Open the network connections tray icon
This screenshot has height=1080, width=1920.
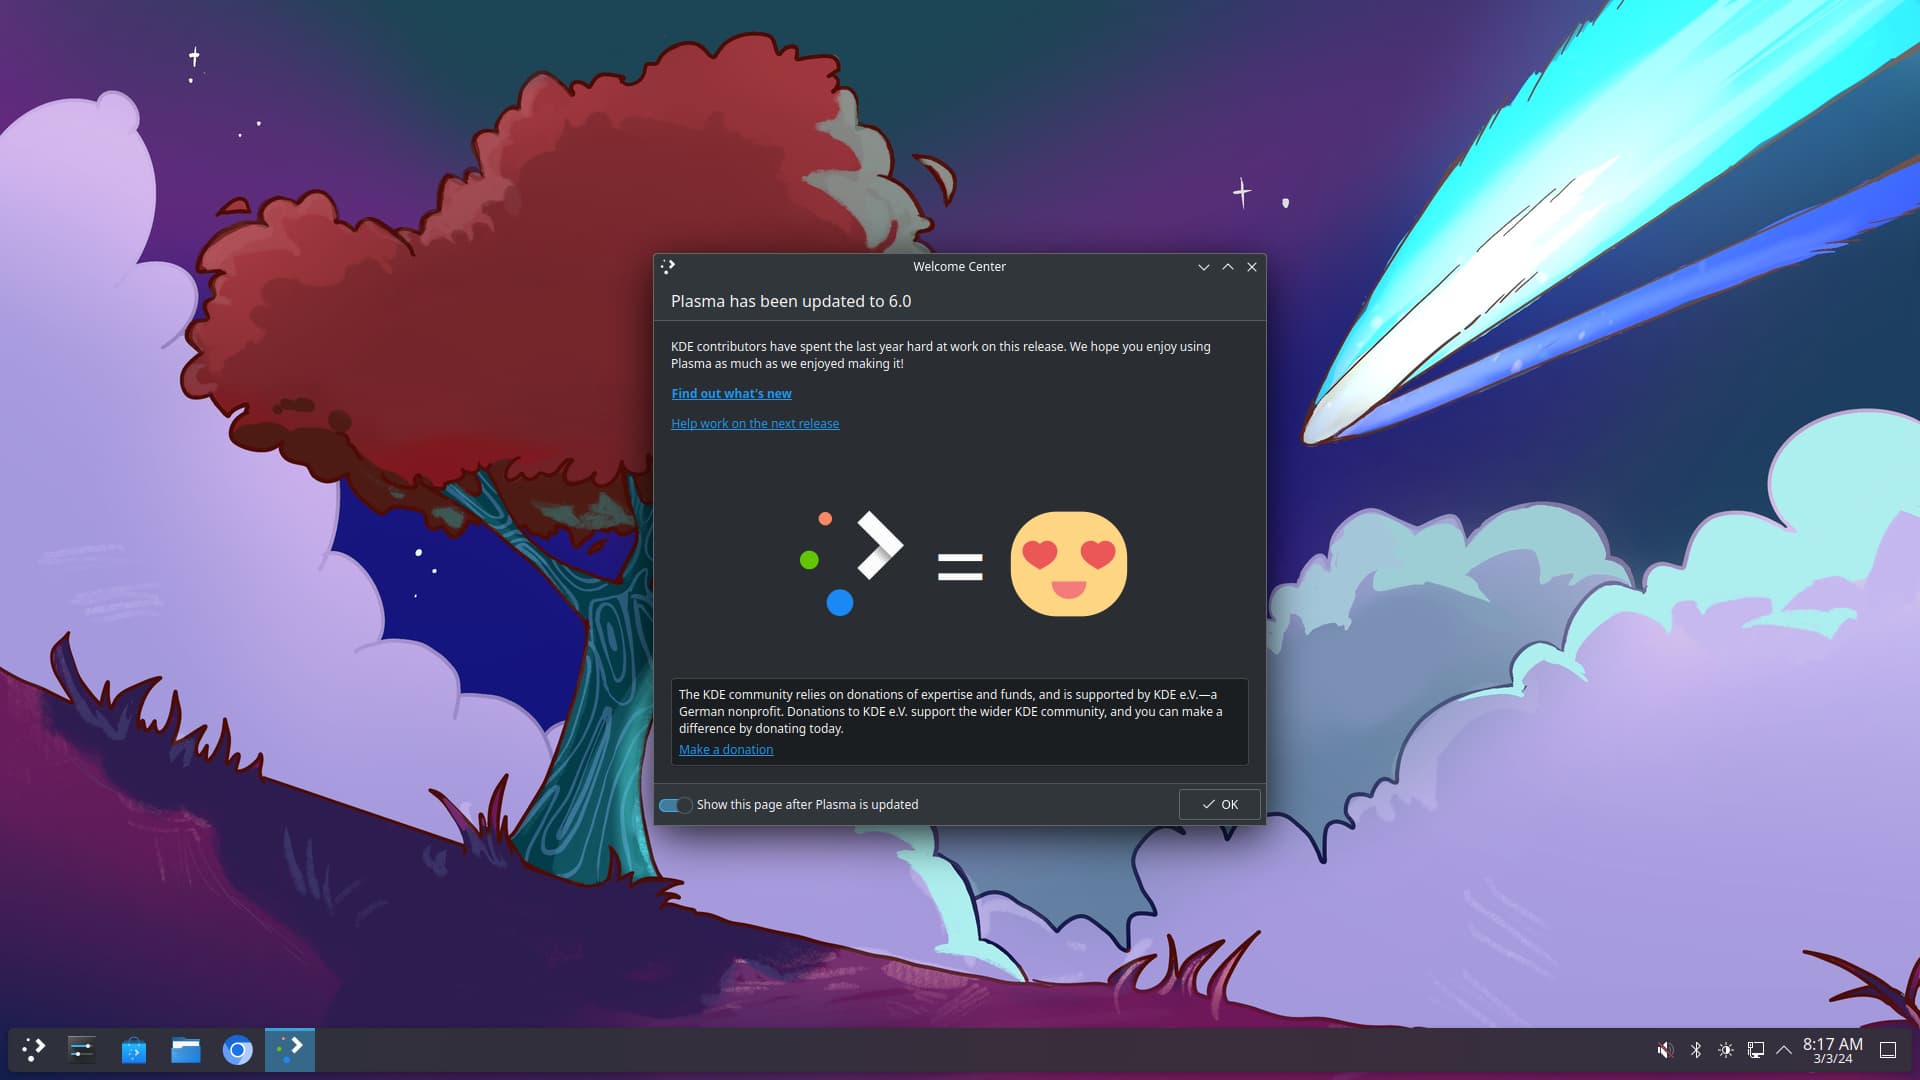[1755, 1050]
